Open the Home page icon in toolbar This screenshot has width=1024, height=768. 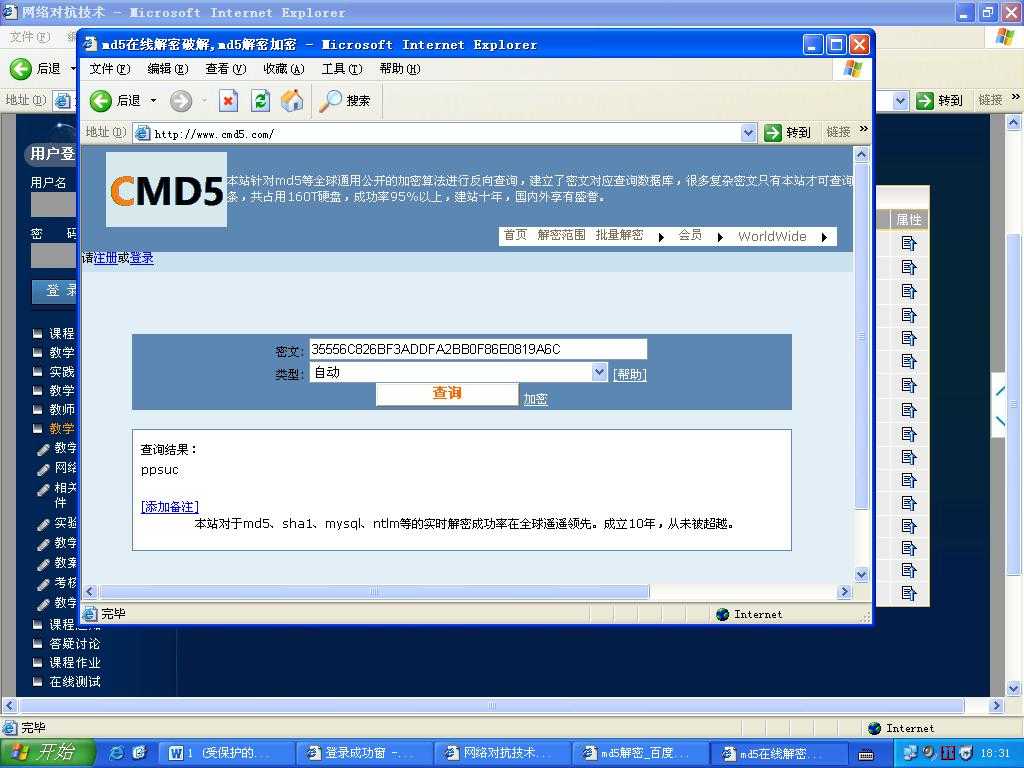coord(292,101)
